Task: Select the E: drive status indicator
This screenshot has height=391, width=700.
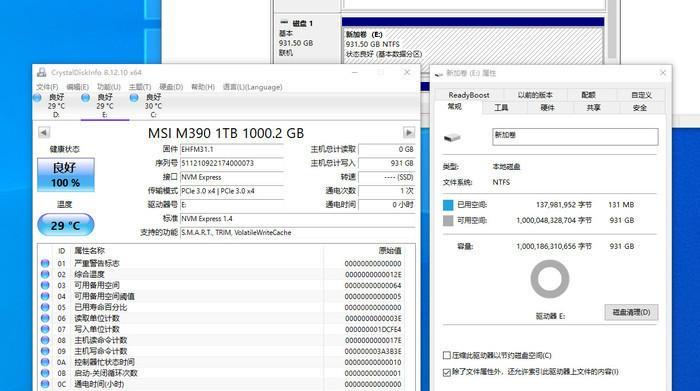Action: (x=105, y=105)
